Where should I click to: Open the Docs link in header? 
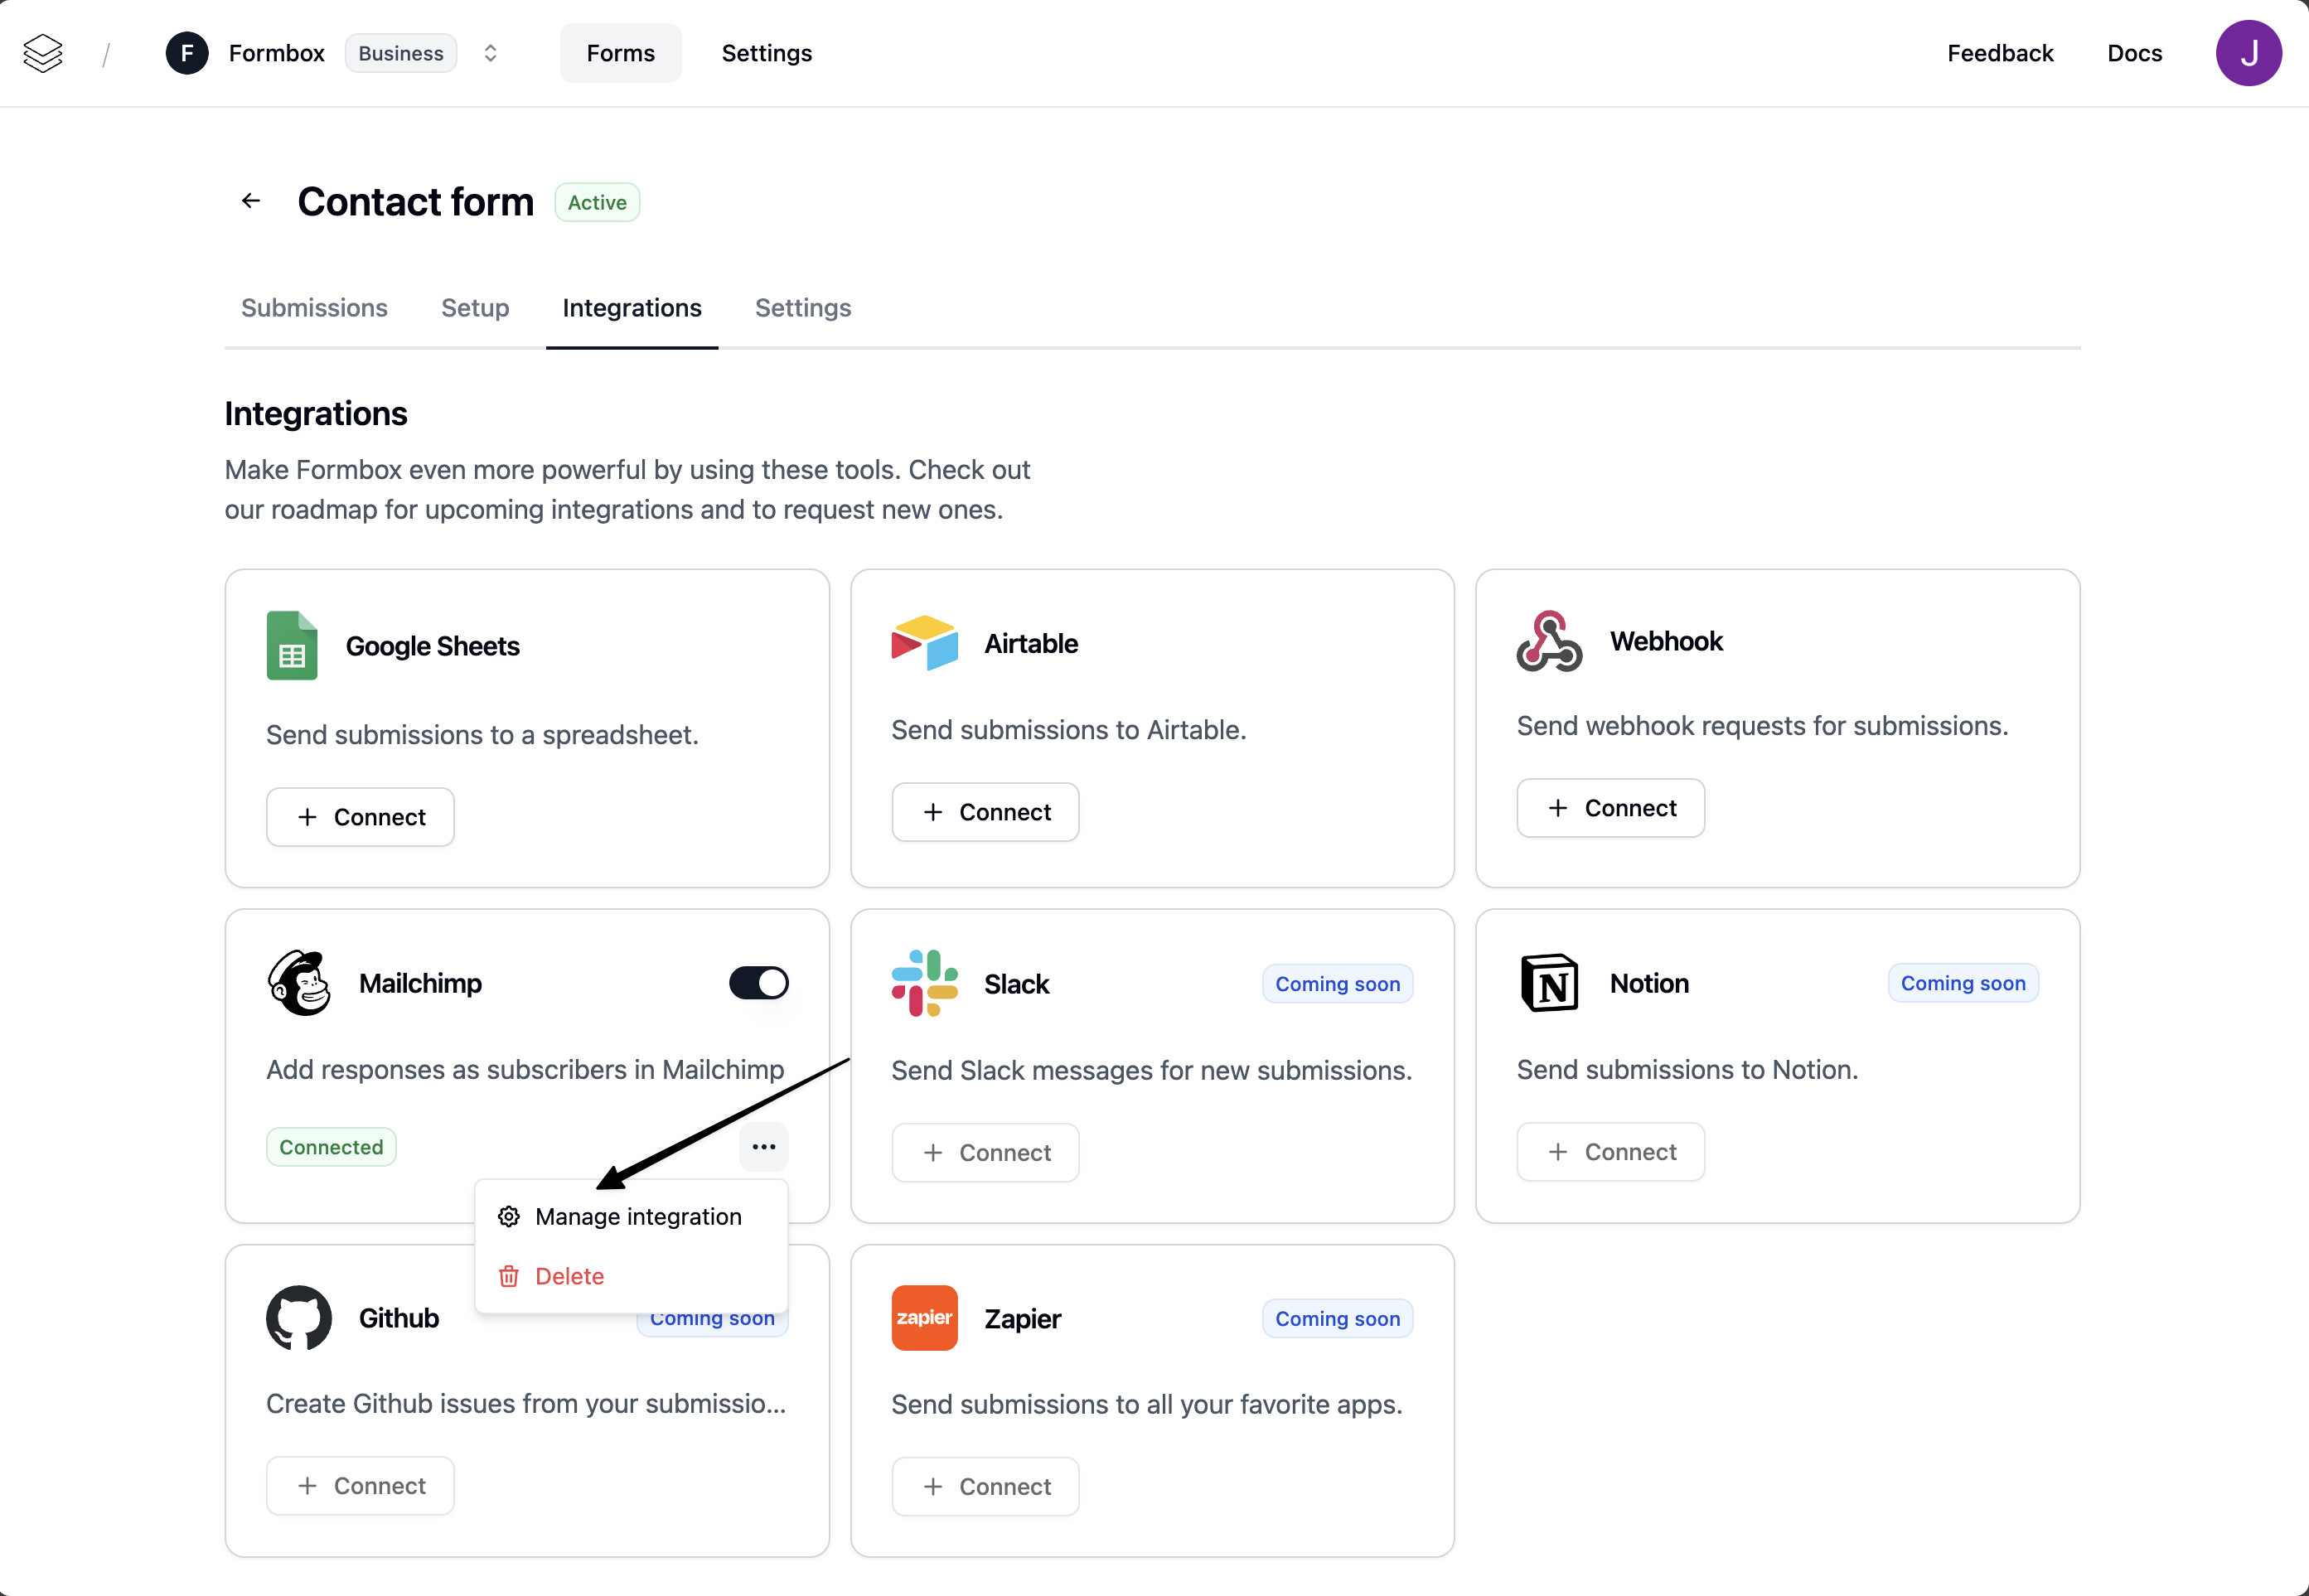click(2134, 53)
